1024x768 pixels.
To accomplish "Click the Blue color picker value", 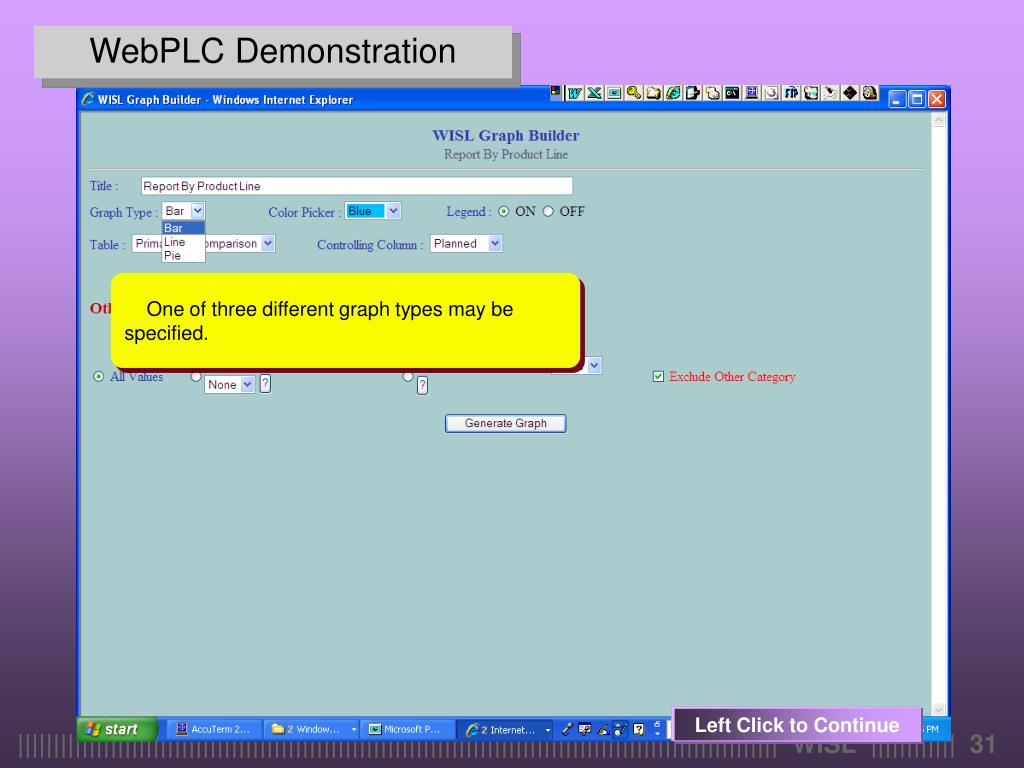I will click(x=365, y=211).
